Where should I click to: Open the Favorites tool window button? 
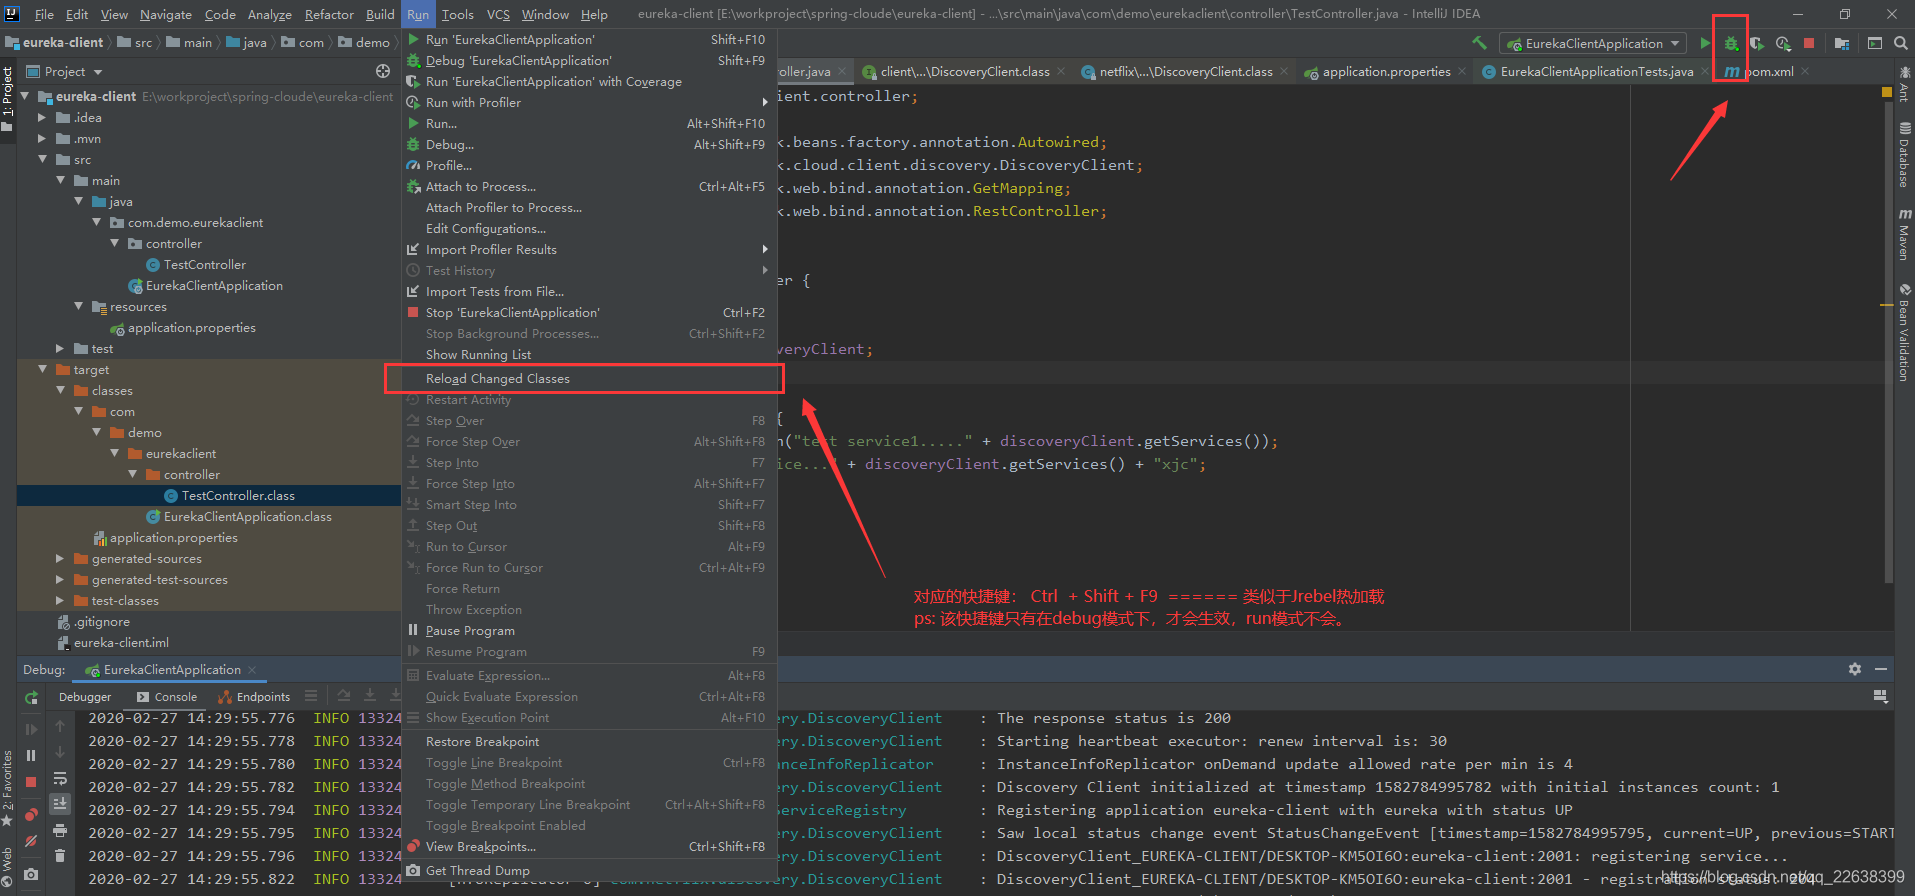pos(8,790)
